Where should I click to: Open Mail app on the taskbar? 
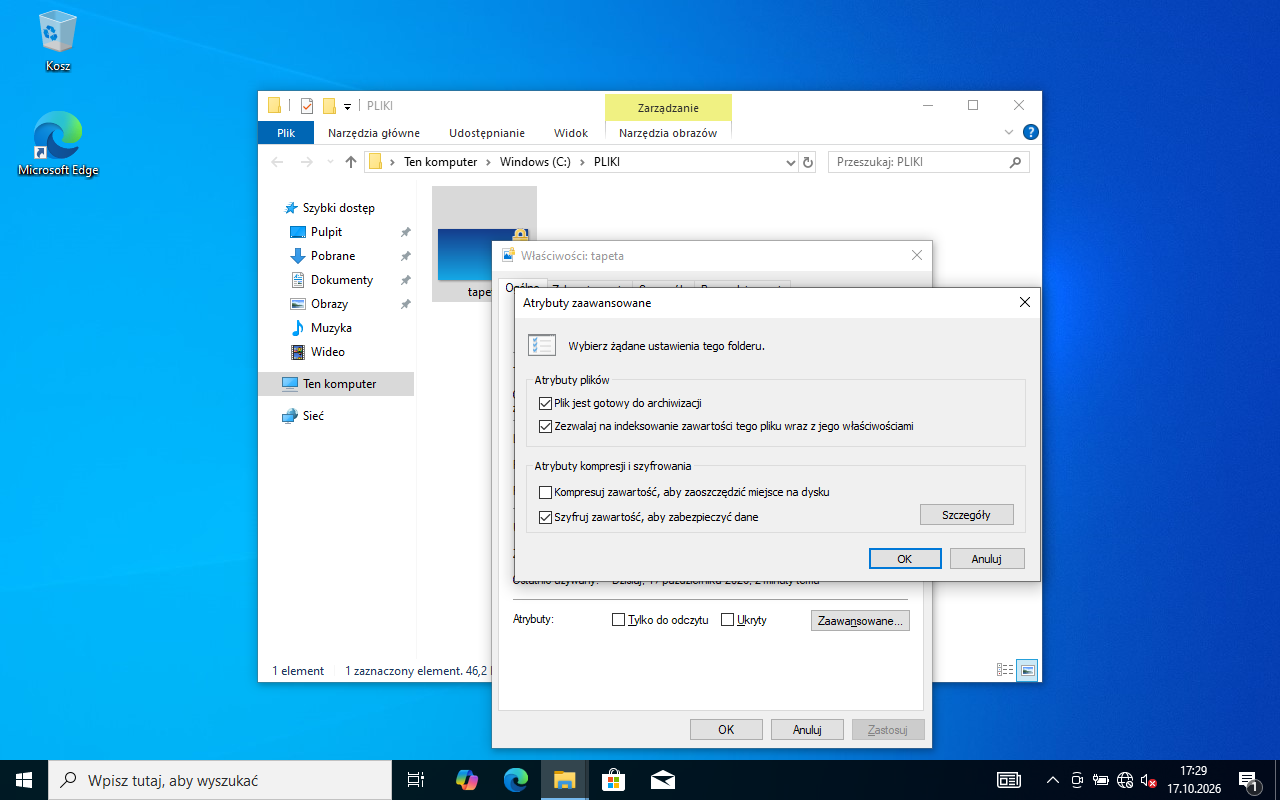662,779
